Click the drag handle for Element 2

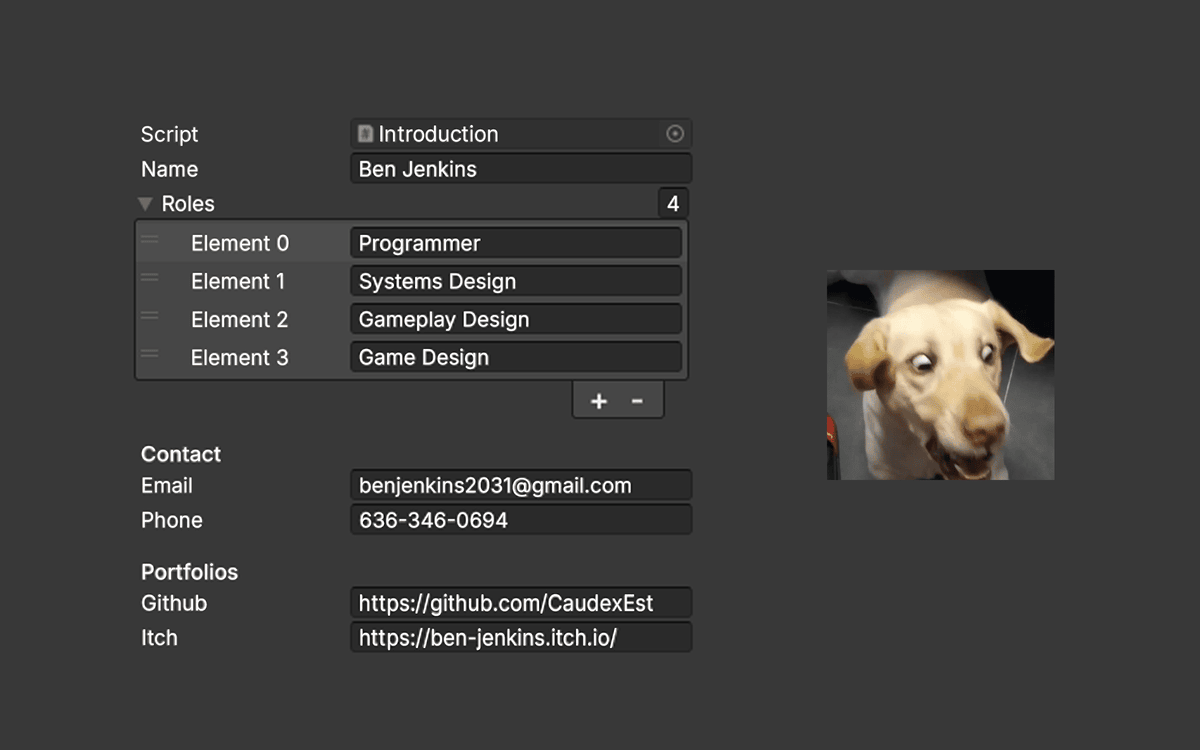149,316
